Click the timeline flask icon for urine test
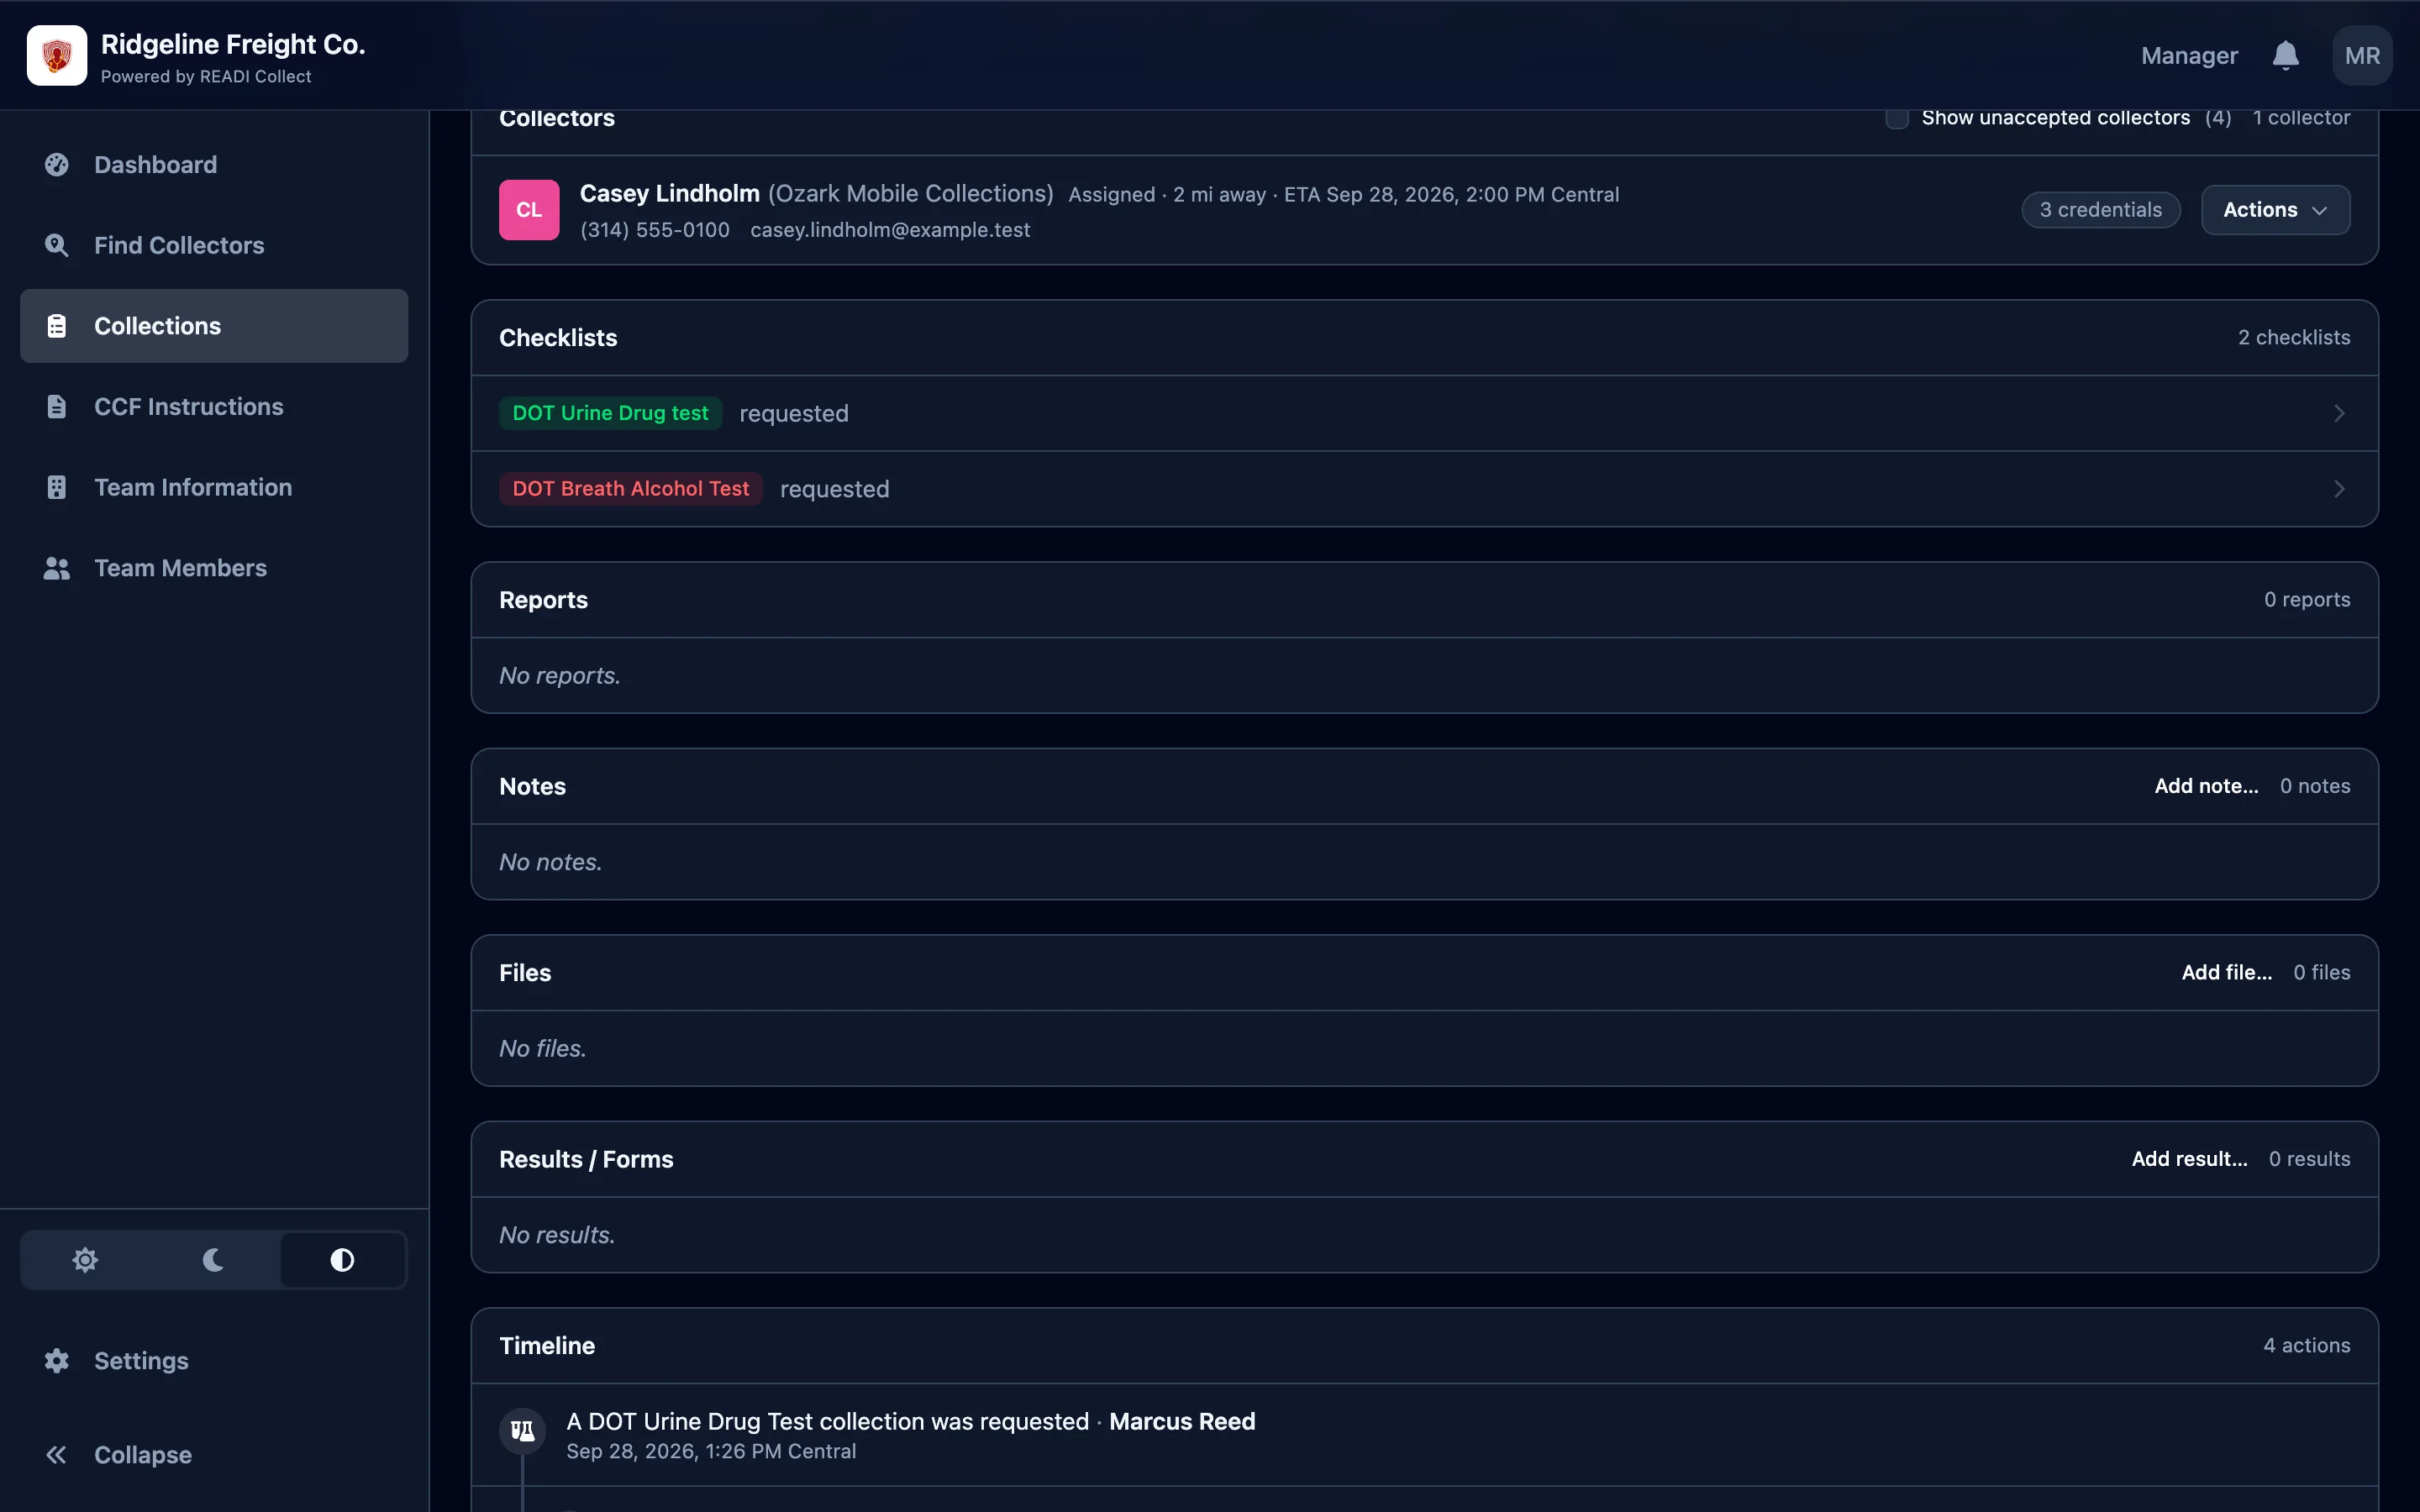Image resolution: width=2420 pixels, height=1512 pixels. point(522,1431)
